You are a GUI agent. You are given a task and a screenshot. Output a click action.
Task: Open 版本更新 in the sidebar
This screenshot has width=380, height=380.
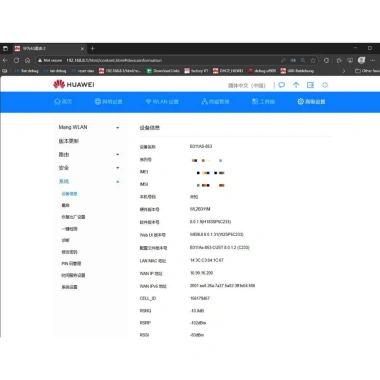pyautogui.click(x=69, y=141)
